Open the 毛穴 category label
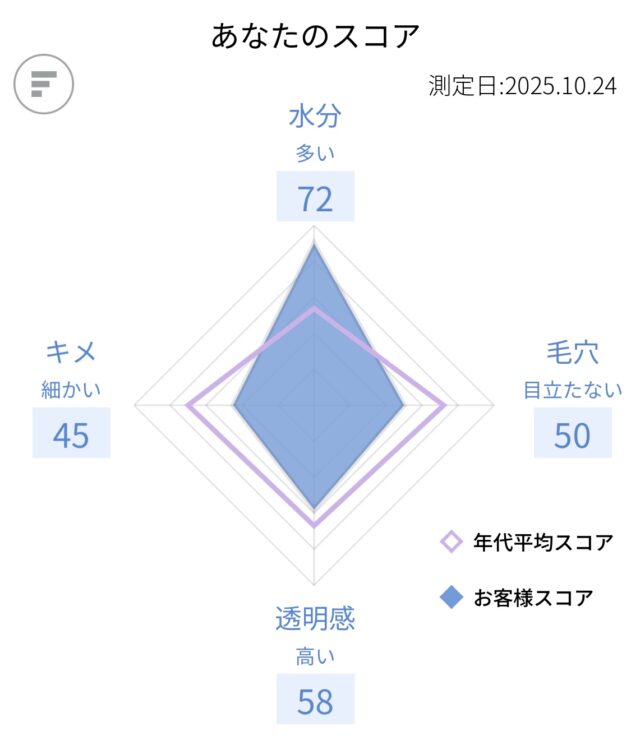 click(x=572, y=353)
